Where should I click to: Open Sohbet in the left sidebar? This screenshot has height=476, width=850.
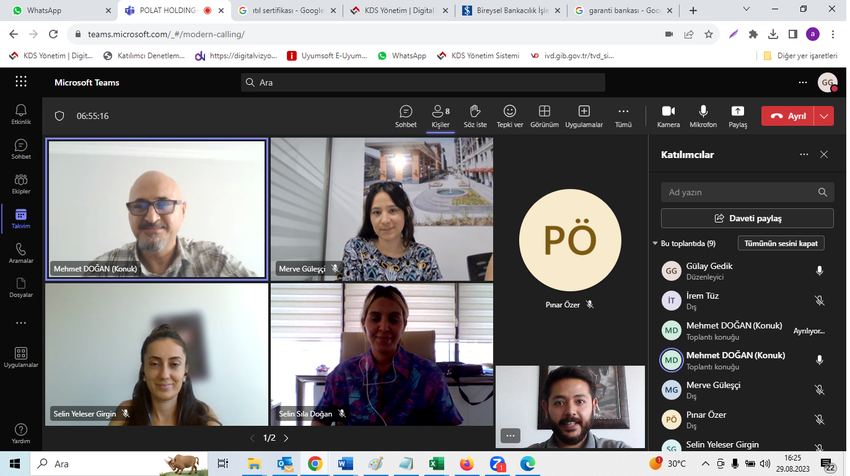point(21,149)
